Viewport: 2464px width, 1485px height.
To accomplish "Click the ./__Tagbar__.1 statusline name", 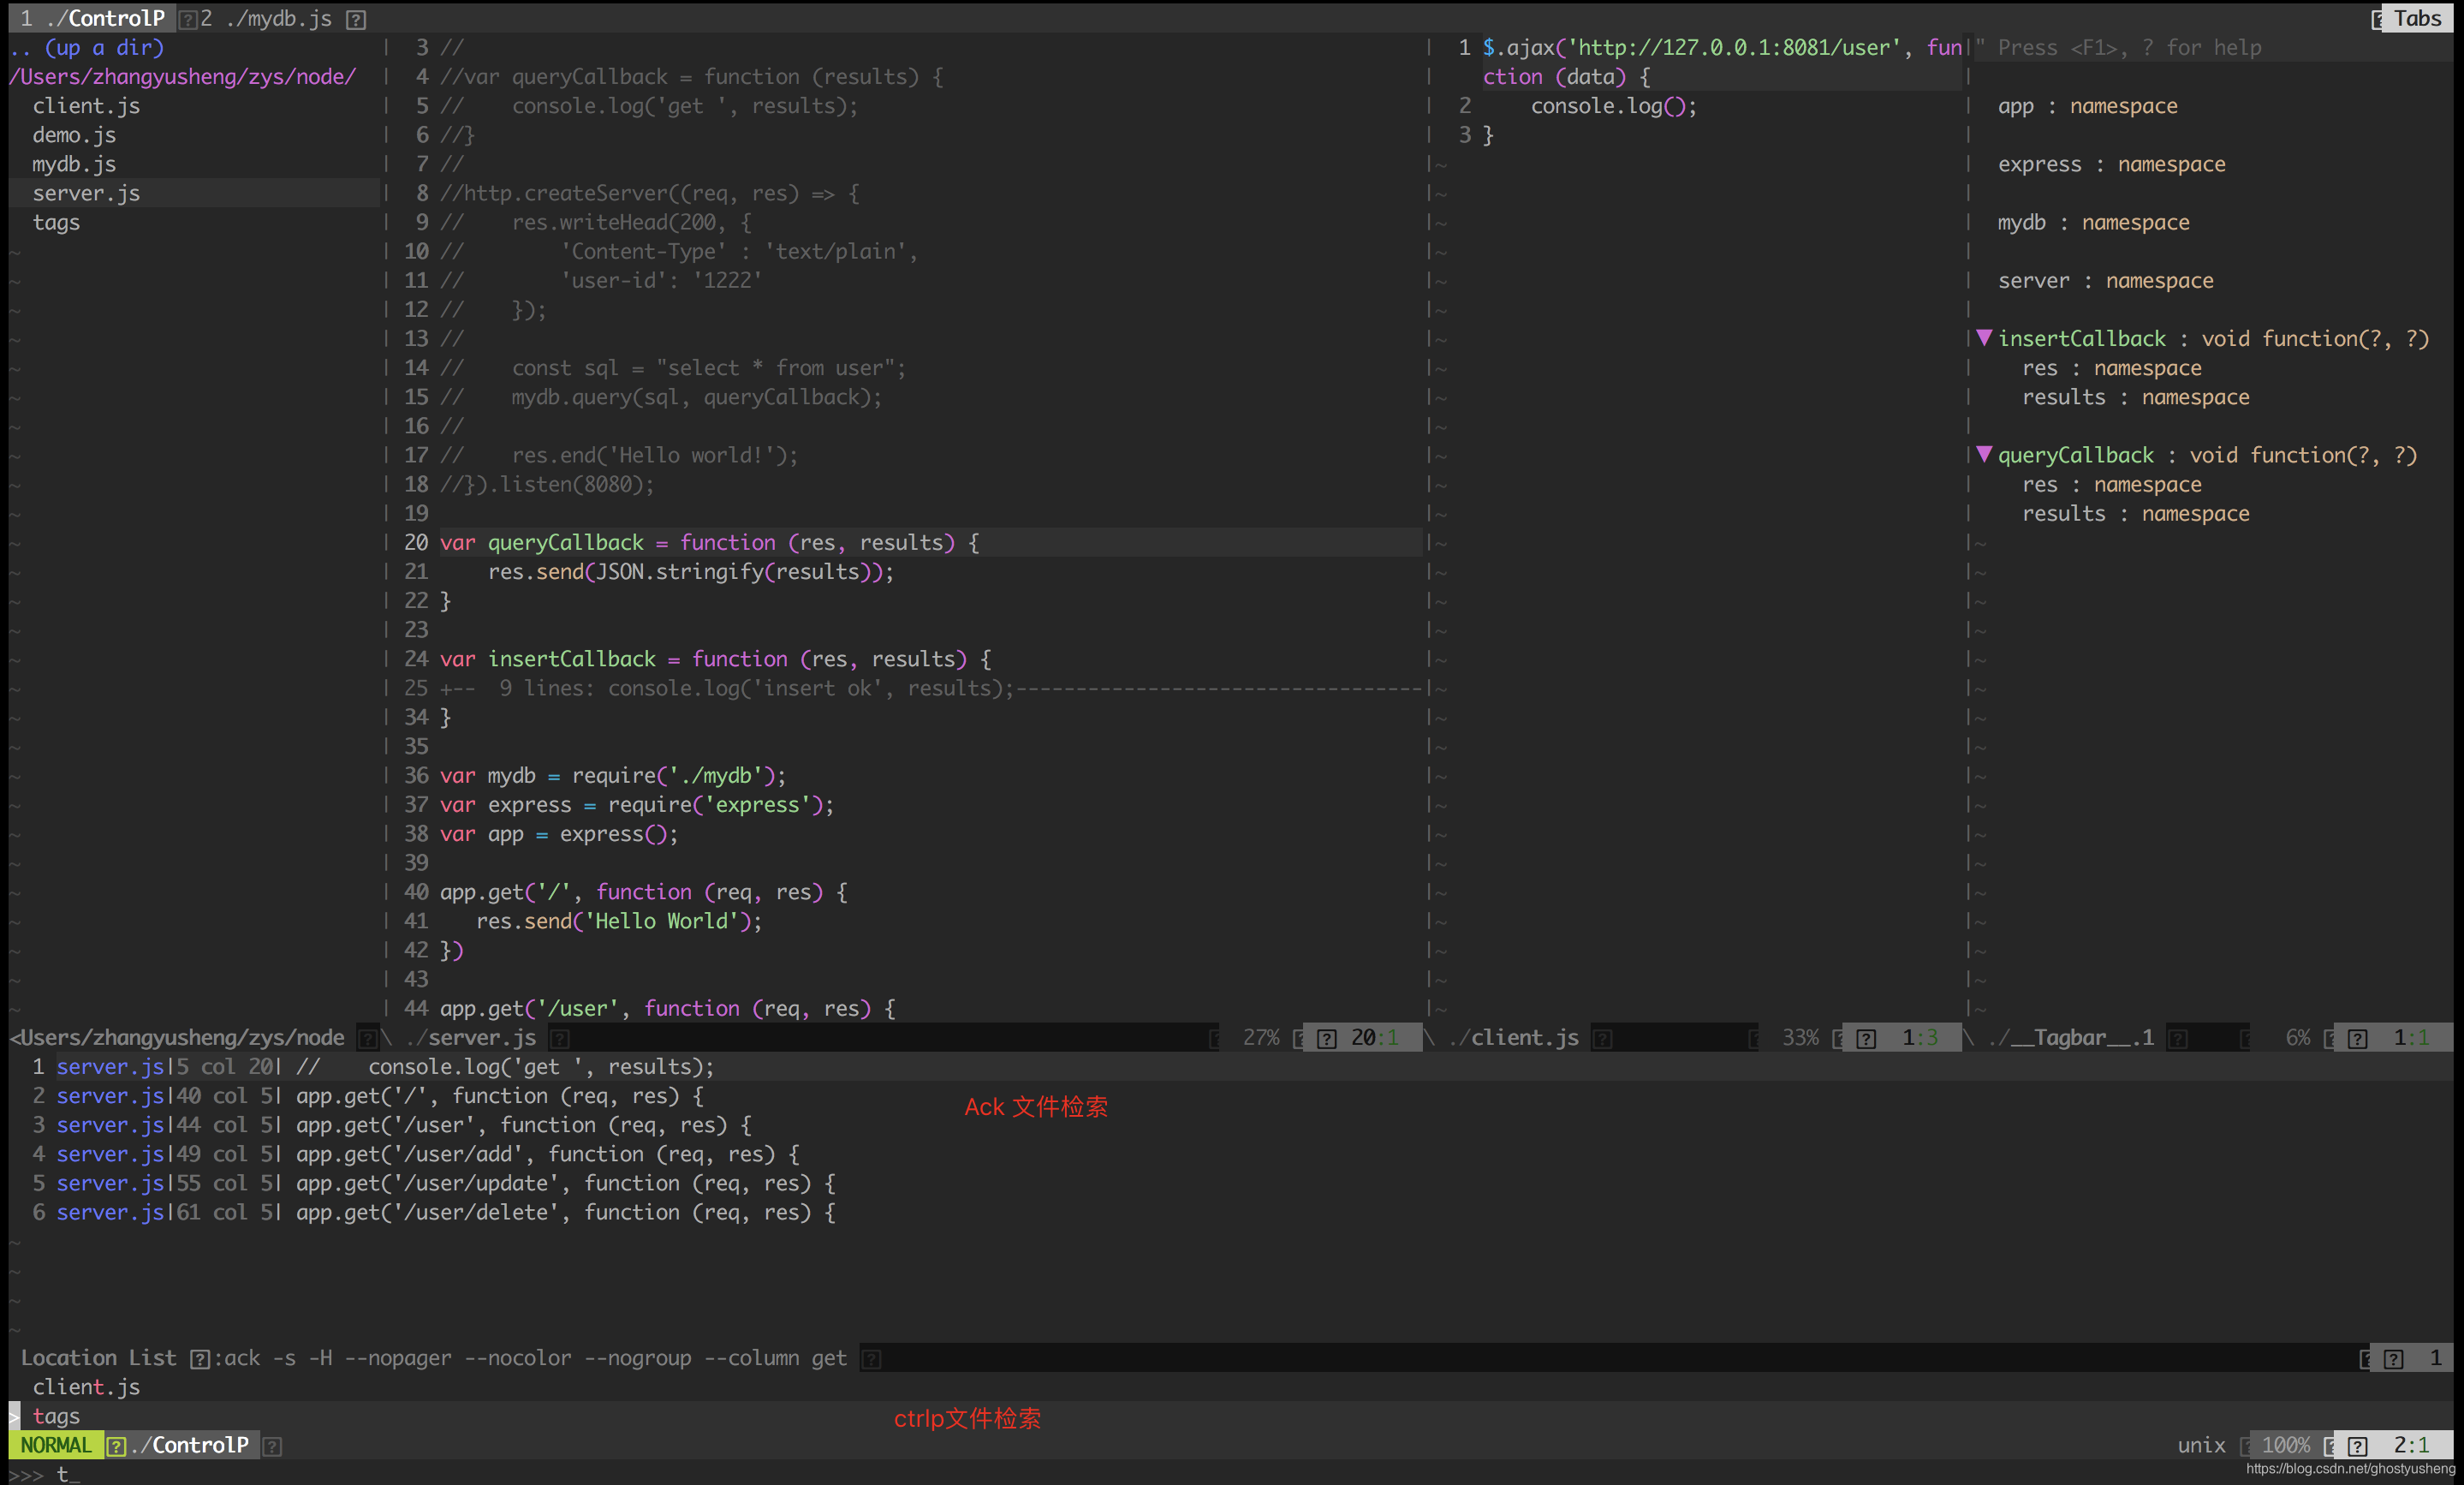I will tap(2070, 1037).
